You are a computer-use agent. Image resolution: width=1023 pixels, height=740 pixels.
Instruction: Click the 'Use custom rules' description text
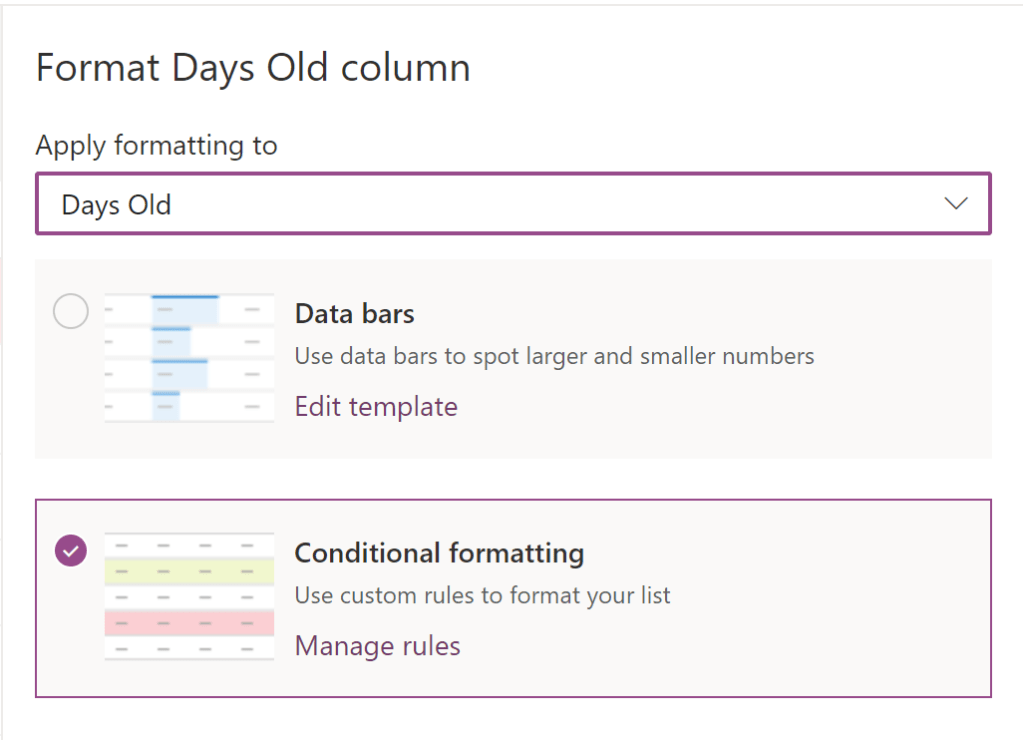[482, 596]
